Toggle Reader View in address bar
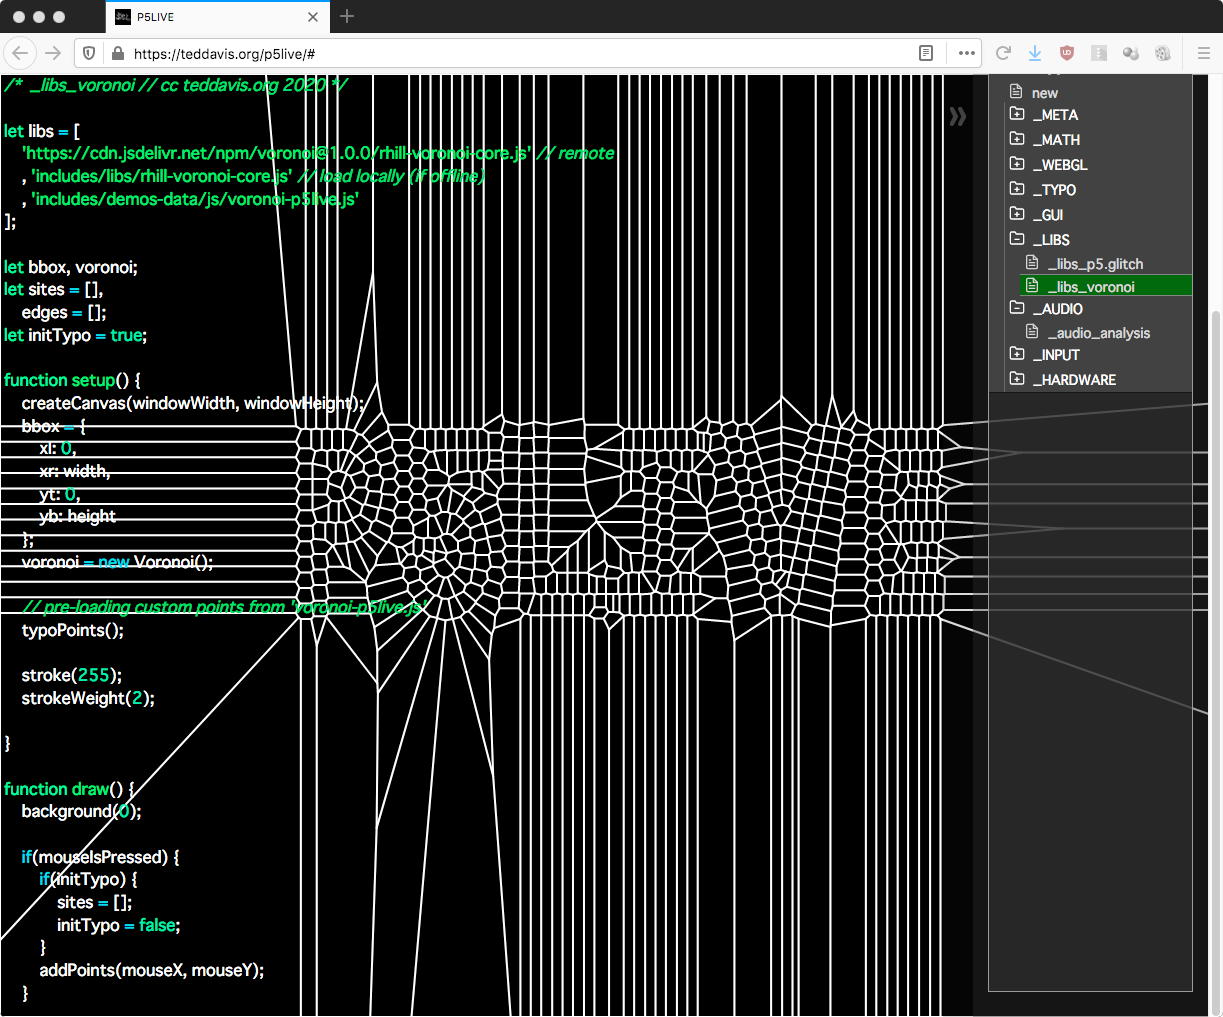Screen dimensions: 1223x1017 click(926, 53)
